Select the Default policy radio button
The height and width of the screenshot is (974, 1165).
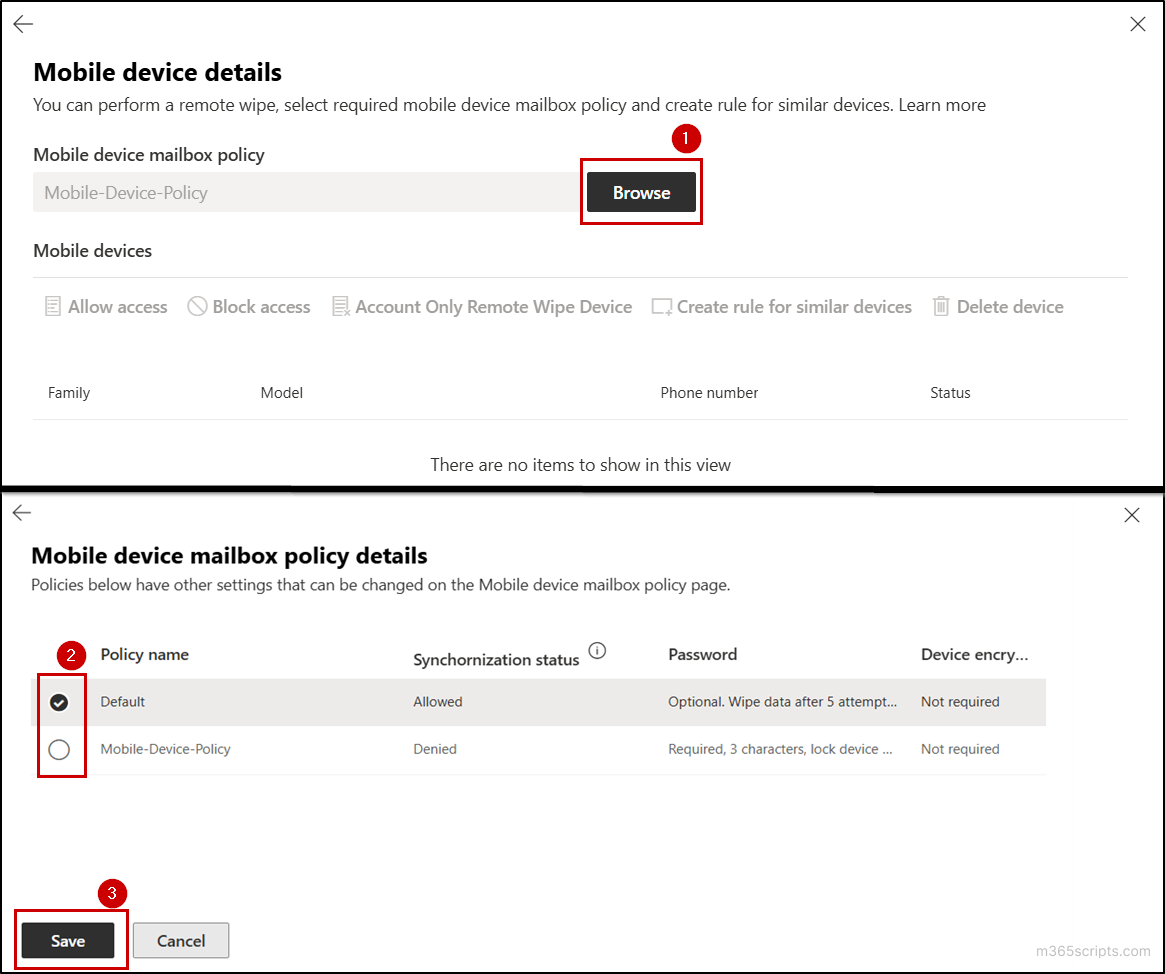pyautogui.click(x=61, y=701)
